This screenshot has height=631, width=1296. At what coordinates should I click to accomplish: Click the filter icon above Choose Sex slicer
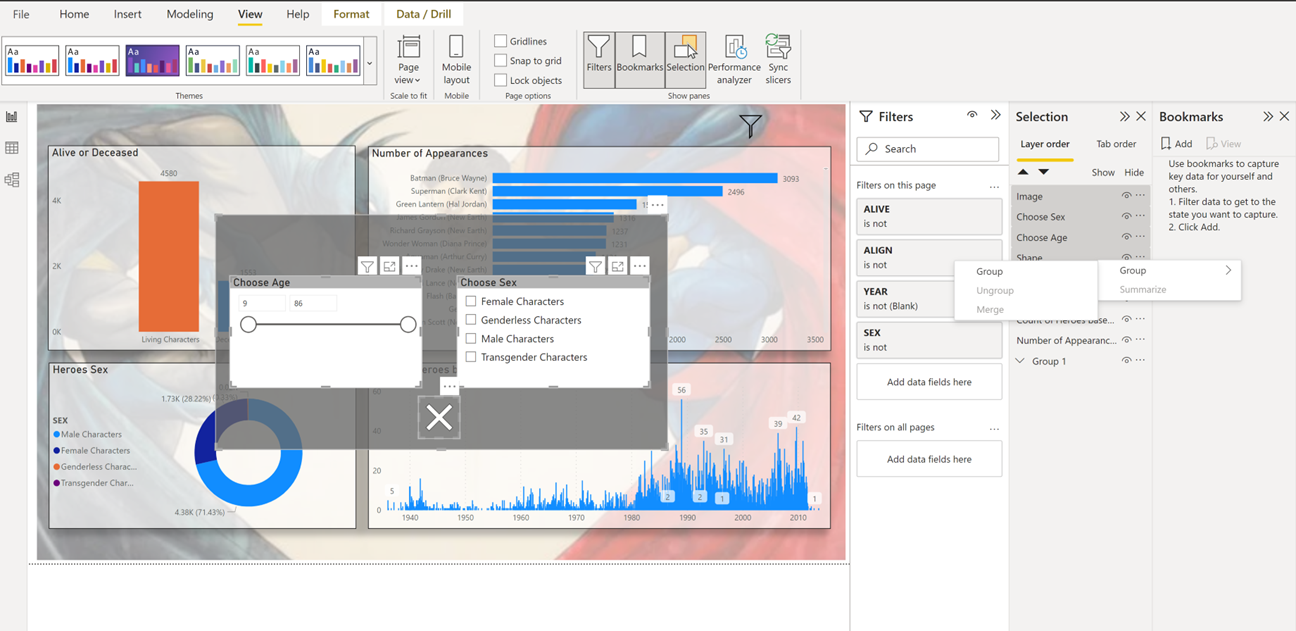[x=595, y=266]
